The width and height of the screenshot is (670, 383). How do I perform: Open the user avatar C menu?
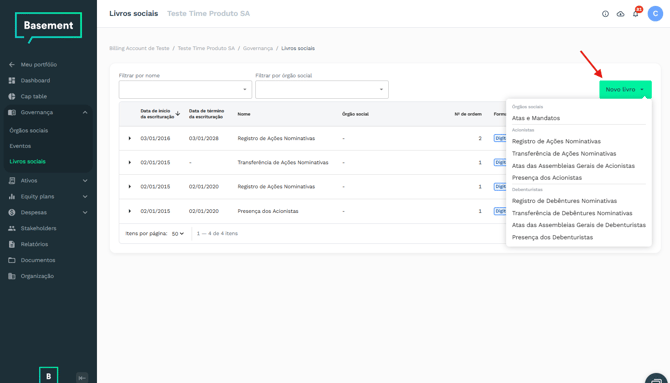coord(655,14)
